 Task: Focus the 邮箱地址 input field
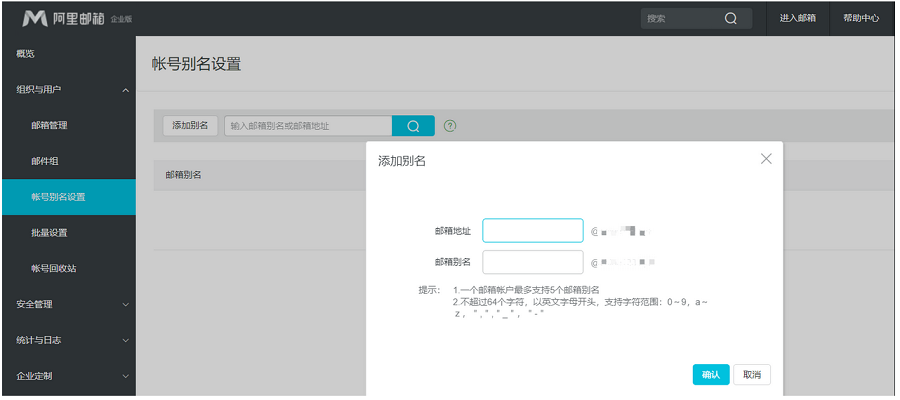(x=533, y=231)
